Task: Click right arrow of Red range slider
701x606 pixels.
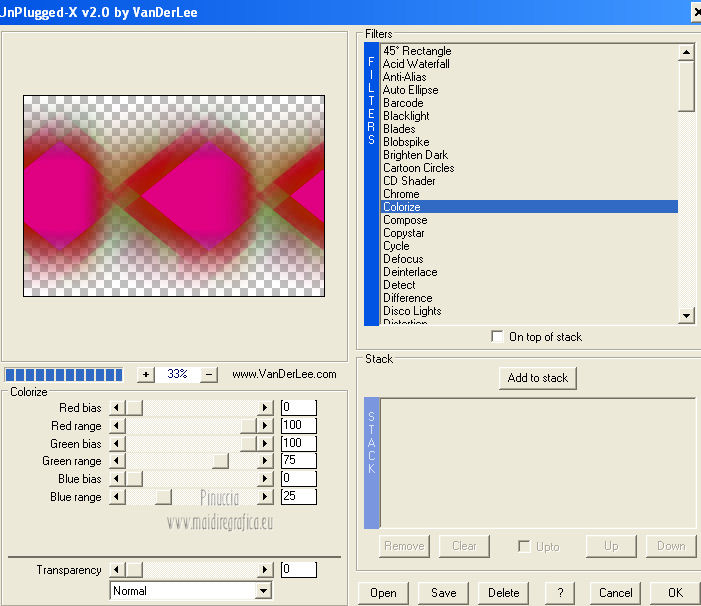Action: (265, 425)
